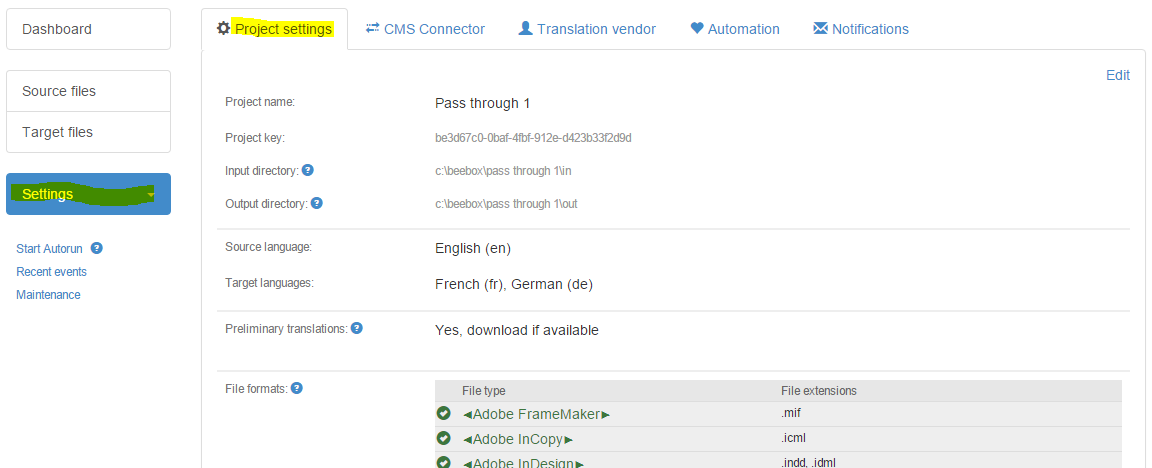The image size is (1152, 468).
Task: Click help icon next to Output directory
Action: click(x=316, y=203)
